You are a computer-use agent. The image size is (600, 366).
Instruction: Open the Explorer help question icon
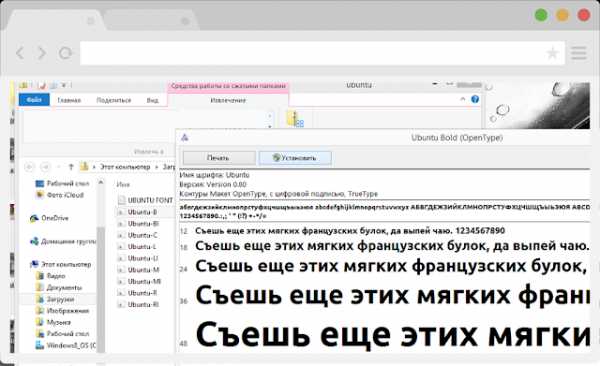click(475, 99)
